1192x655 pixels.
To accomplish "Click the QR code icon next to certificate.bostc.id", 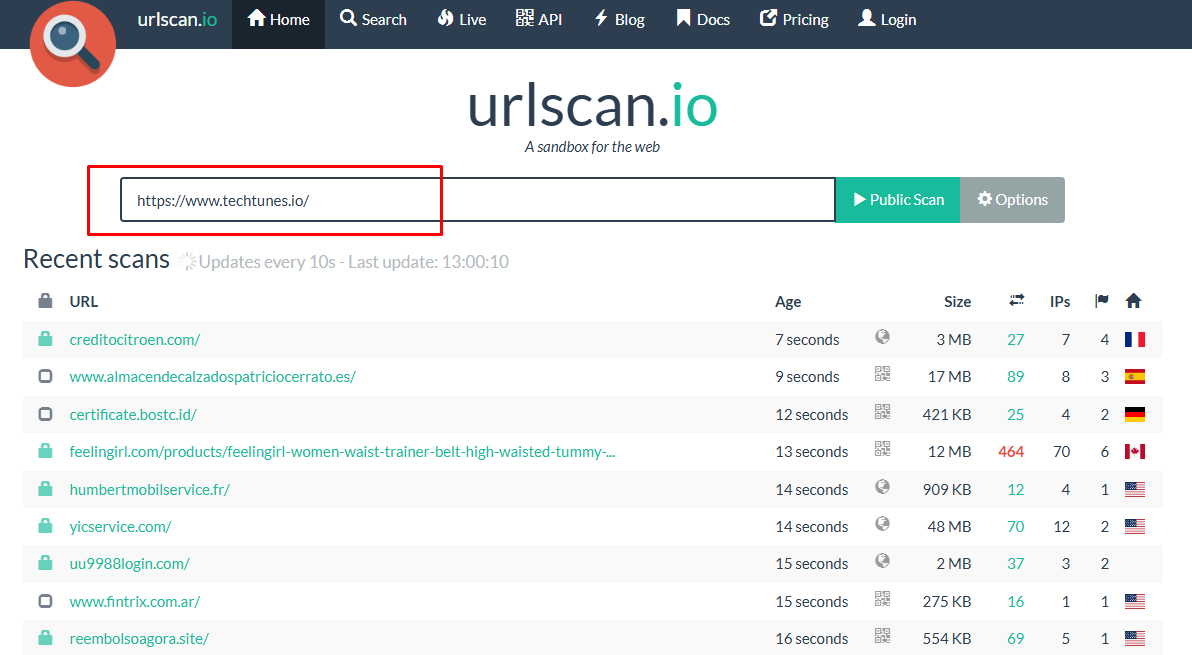I will point(883,413).
